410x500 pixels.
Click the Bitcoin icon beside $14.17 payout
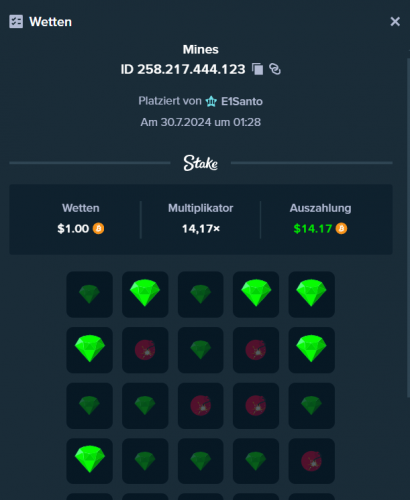coord(341,229)
